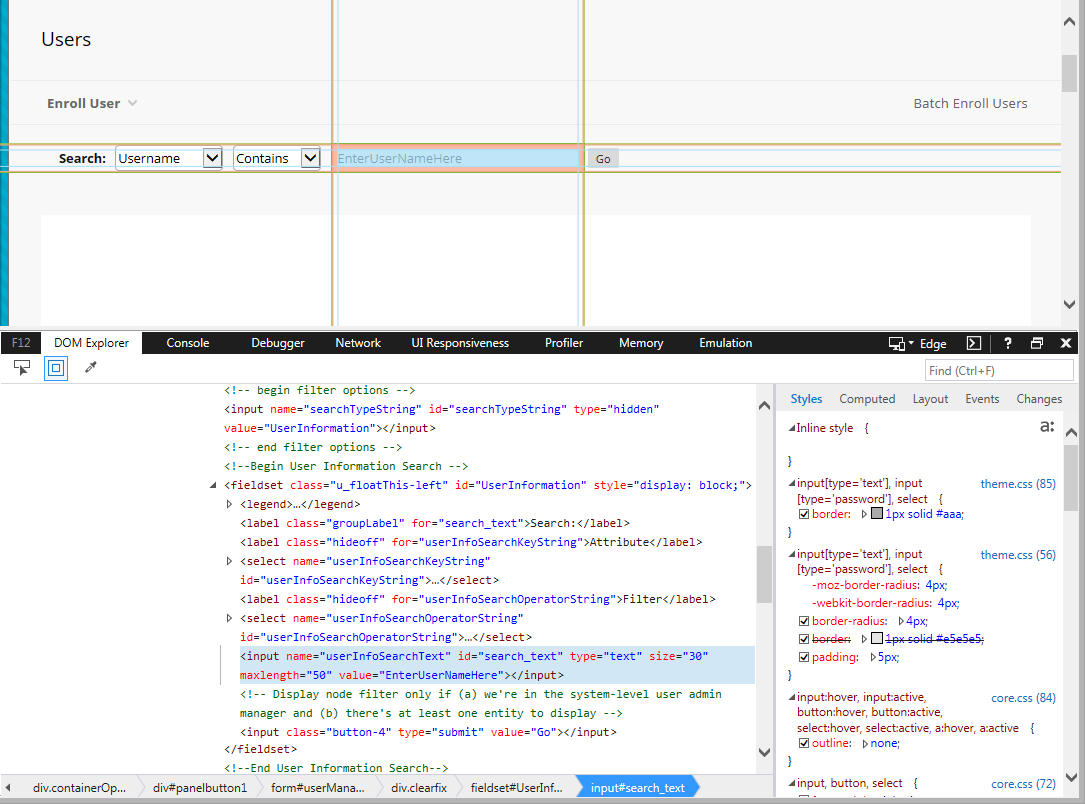This screenshot has width=1085, height=804.
Task: Open the Changes tab
Action: point(1039,399)
